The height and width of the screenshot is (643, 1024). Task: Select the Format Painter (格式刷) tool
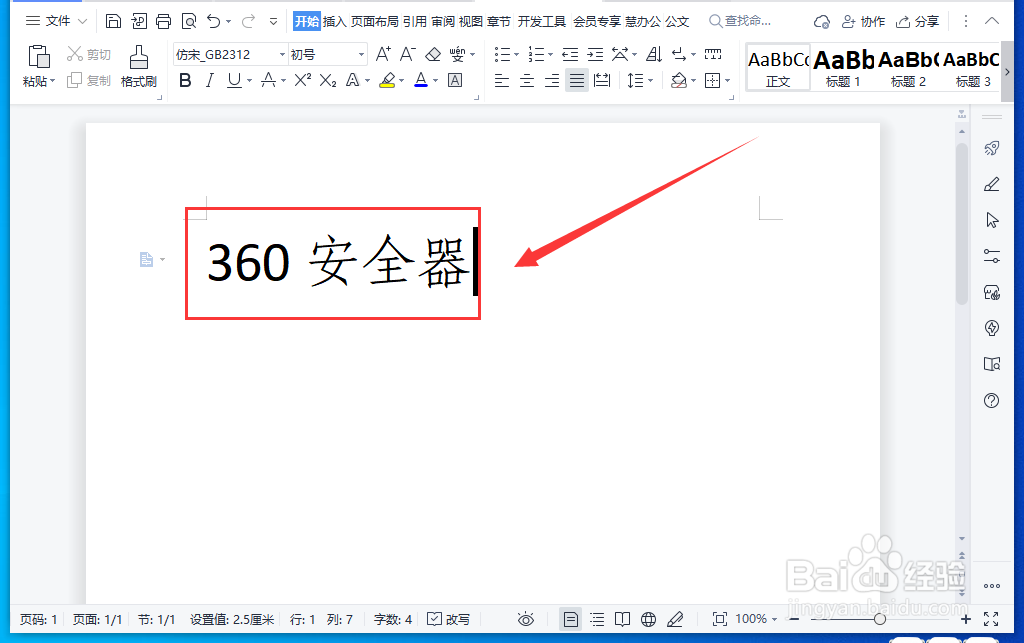[x=138, y=65]
